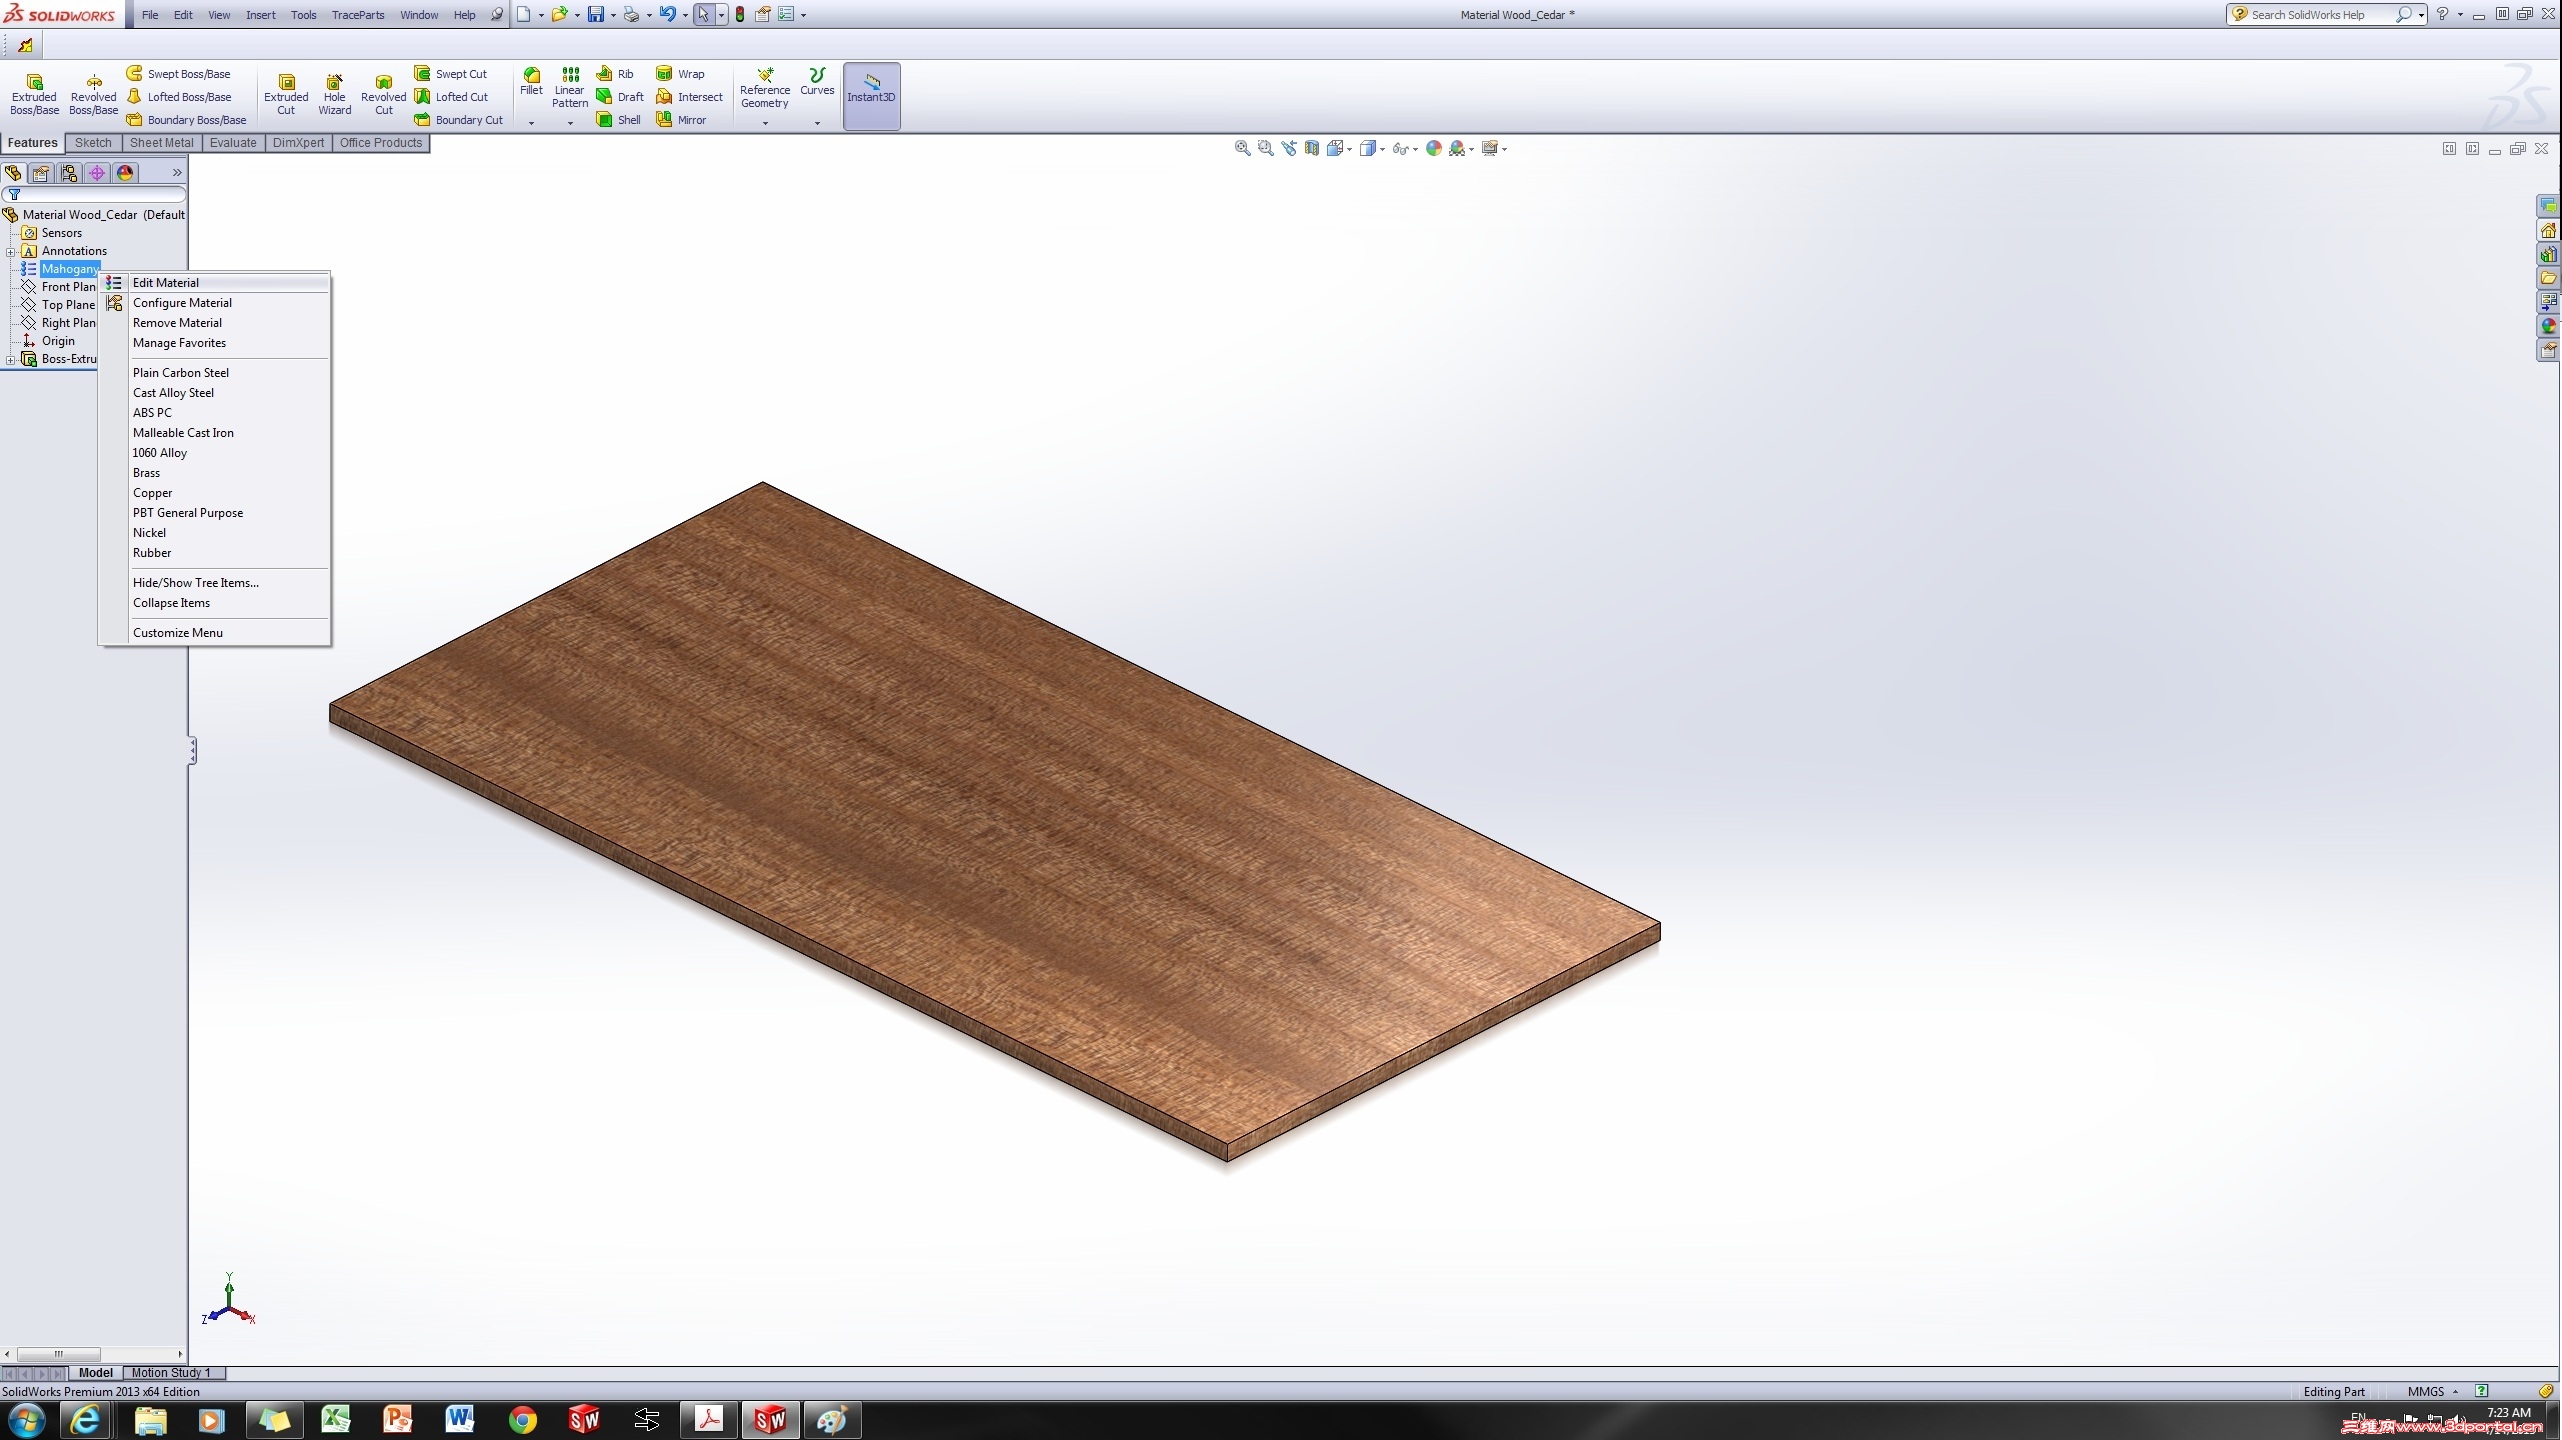Select the Wrap tool
This screenshot has height=1440, width=2562.
pyautogui.click(x=681, y=74)
